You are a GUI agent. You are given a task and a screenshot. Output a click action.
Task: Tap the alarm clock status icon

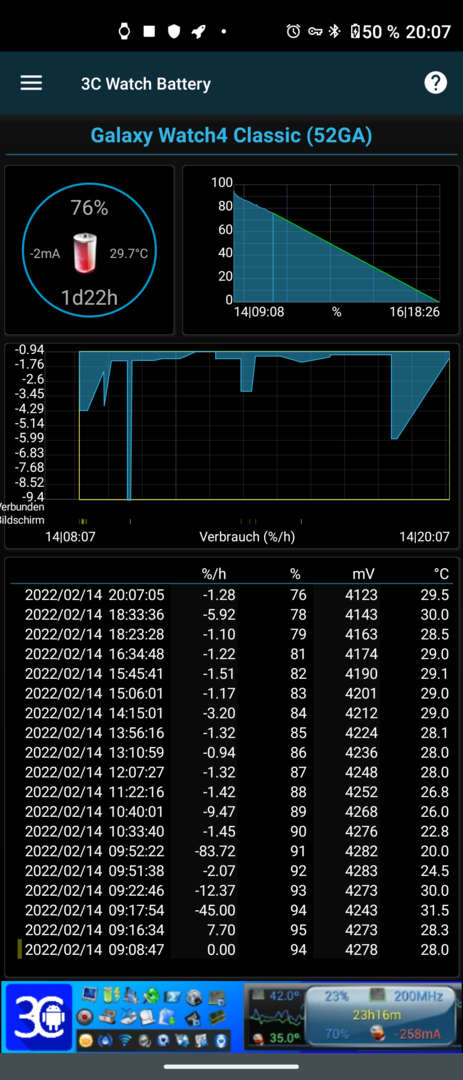click(294, 31)
